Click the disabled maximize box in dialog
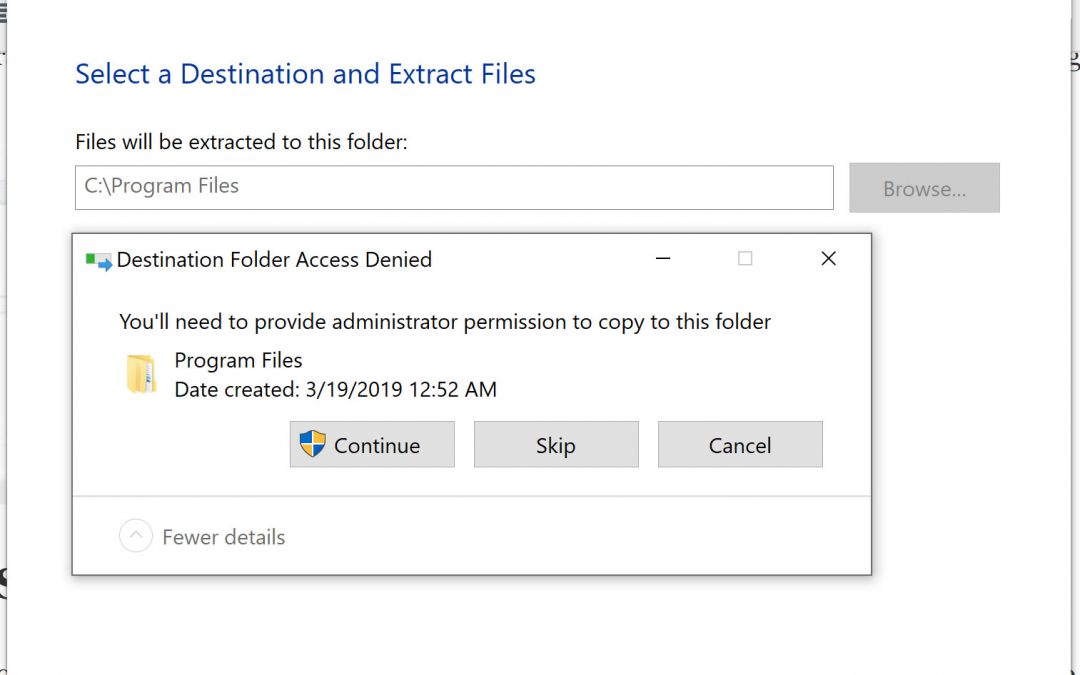The width and height of the screenshot is (1080, 675). coord(745,259)
